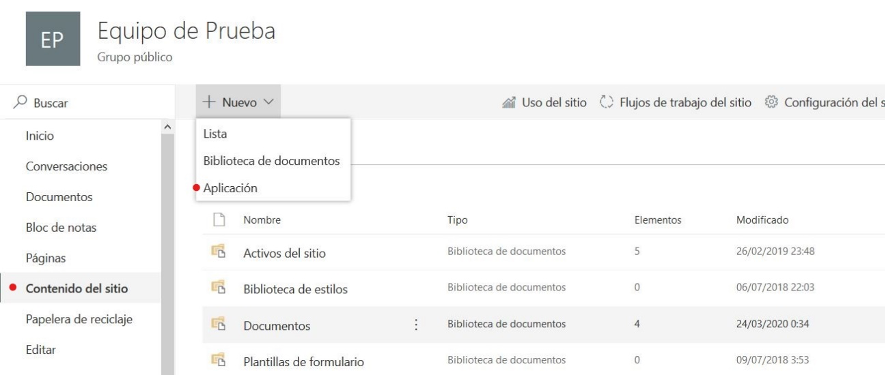The height and width of the screenshot is (375, 885).
Task: Select Contenido del sitio in the sidebar
Action: coord(77,289)
